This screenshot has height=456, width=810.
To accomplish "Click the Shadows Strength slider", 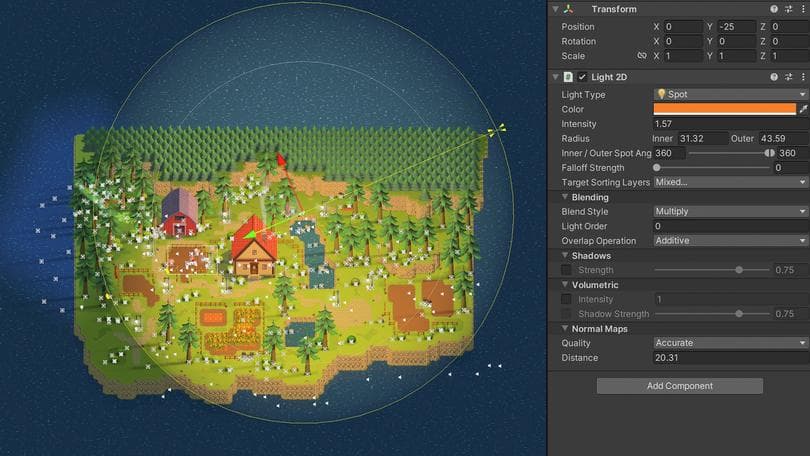I will click(712, 270).
